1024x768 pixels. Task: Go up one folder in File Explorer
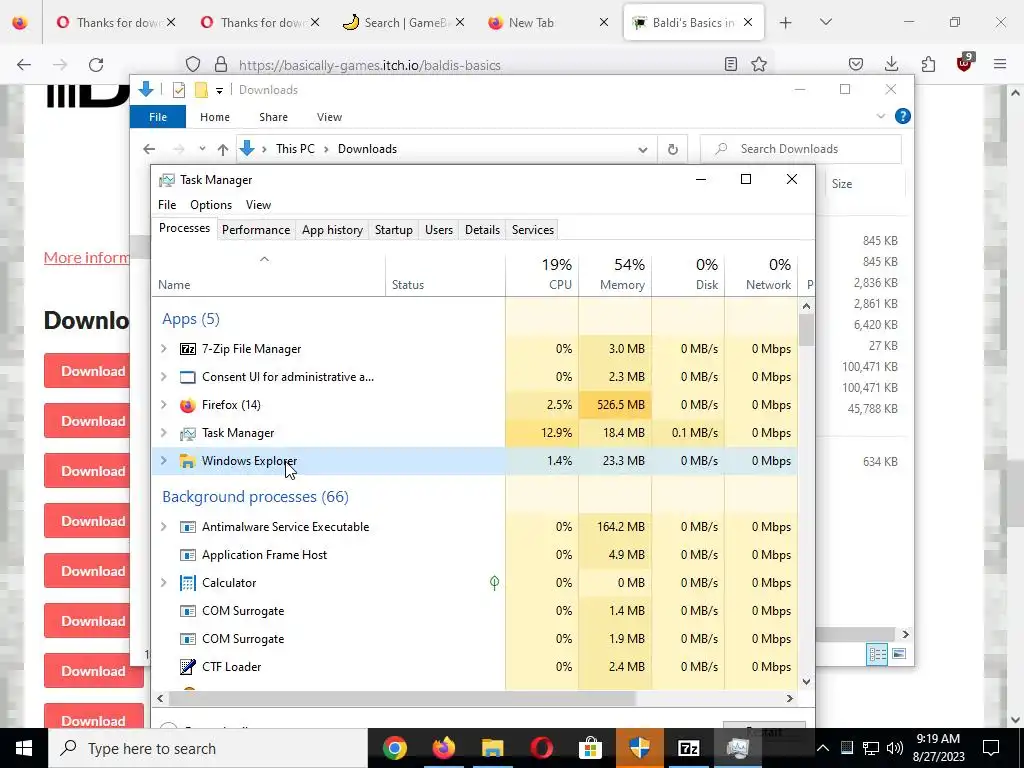pyautogui.click(x=223, y=150)
